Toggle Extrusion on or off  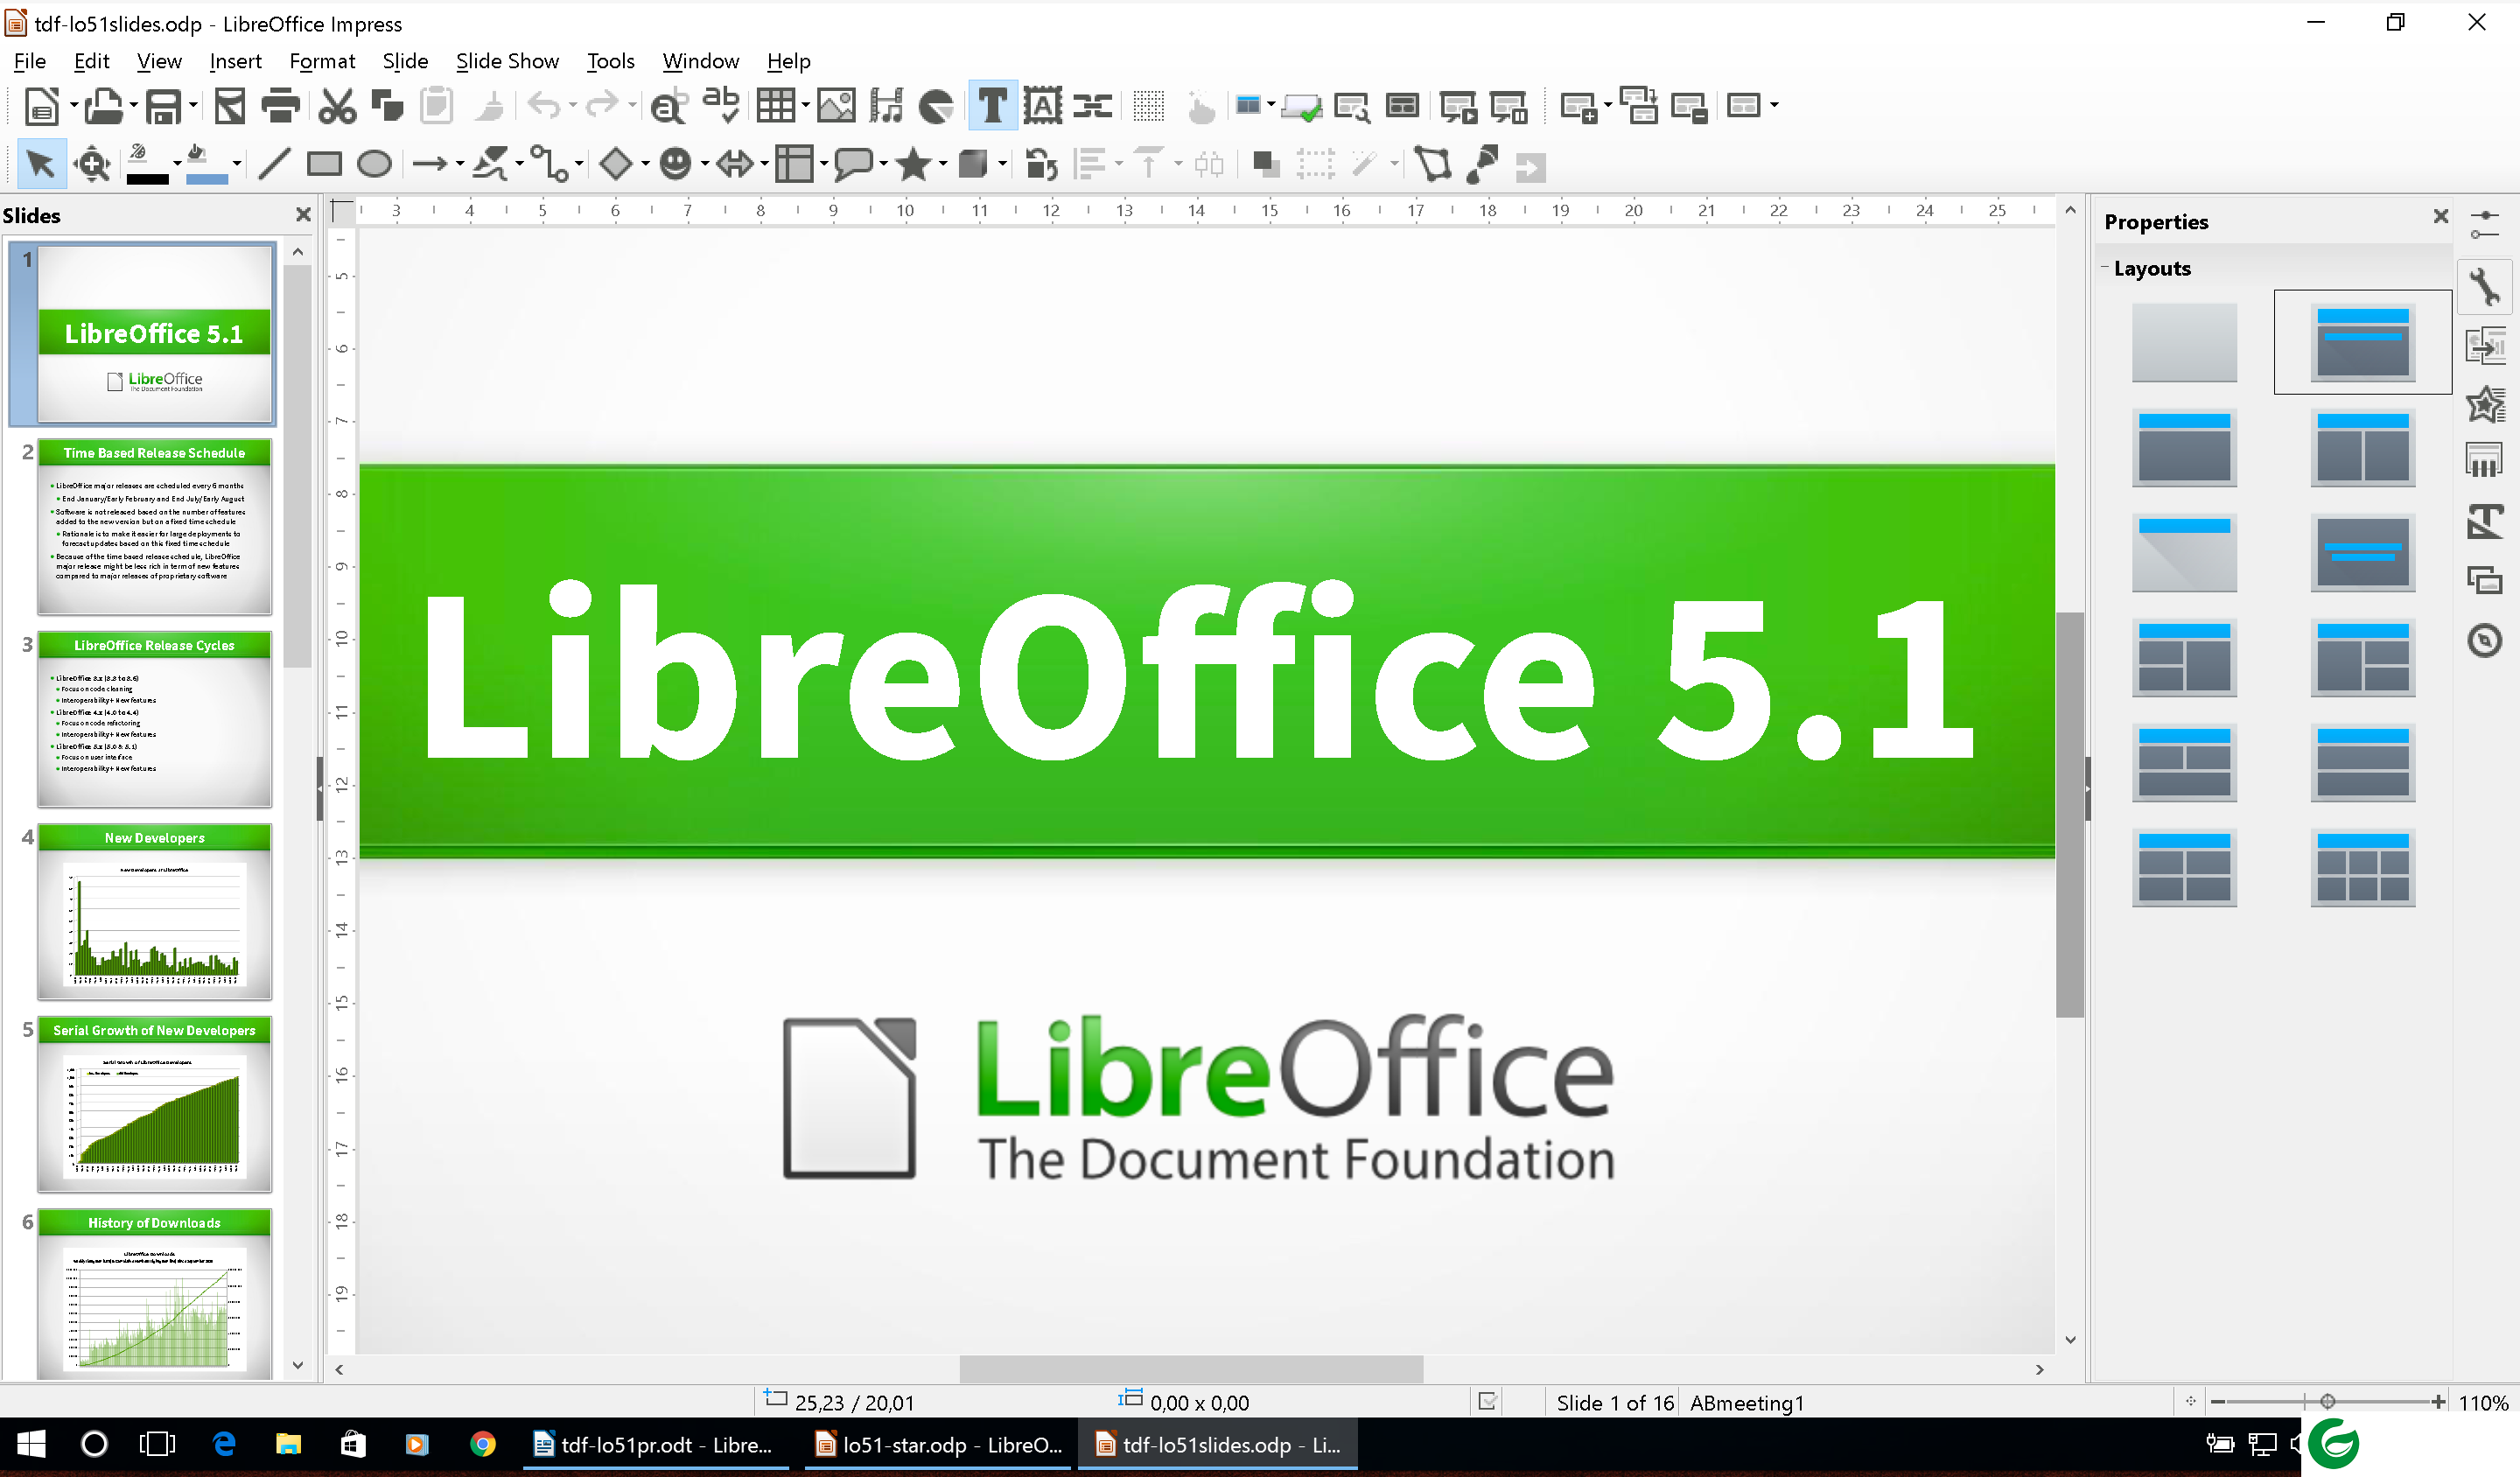(x=1530, y=166)
